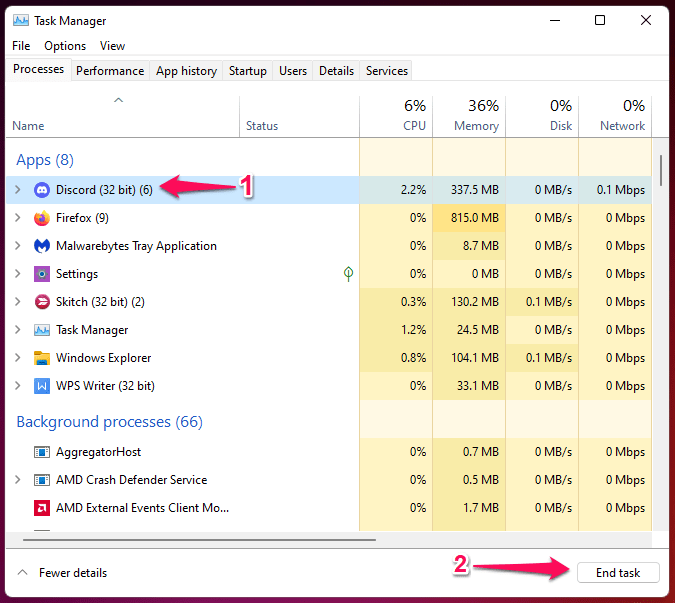
Task: Click Windows Explorer memory value 104.1 MB
Action: [x=474, y=358]
